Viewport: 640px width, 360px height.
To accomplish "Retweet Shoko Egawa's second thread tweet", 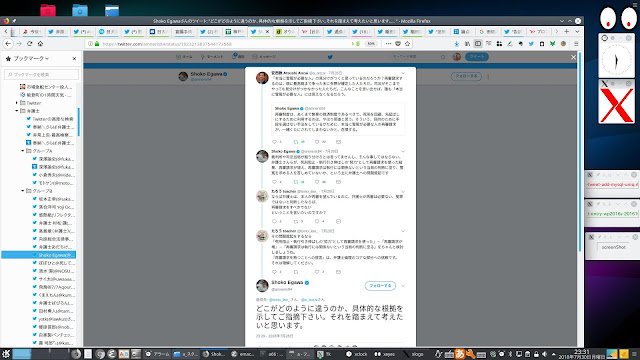I will pyautogui.click(x=296, y=182).
